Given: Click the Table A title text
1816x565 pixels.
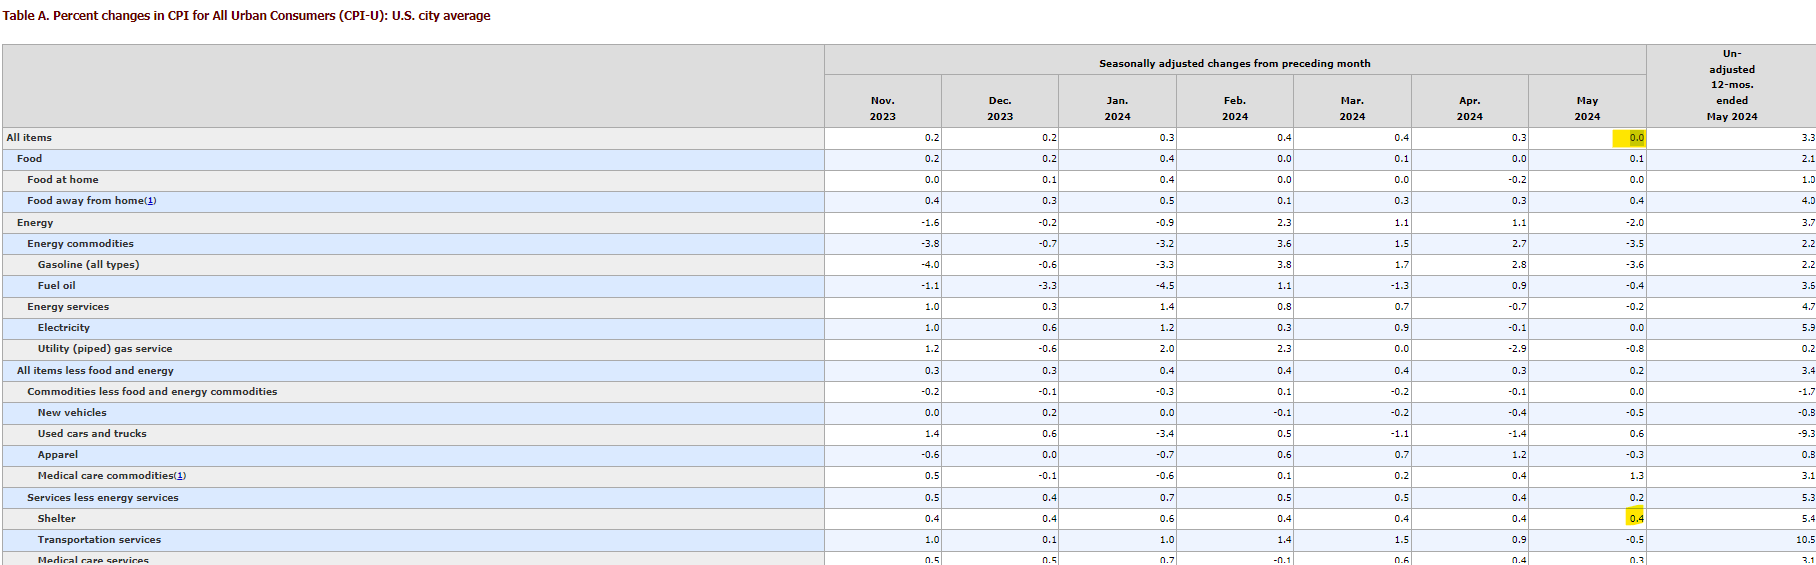Looking at the screenshot, I should (247, 16).
